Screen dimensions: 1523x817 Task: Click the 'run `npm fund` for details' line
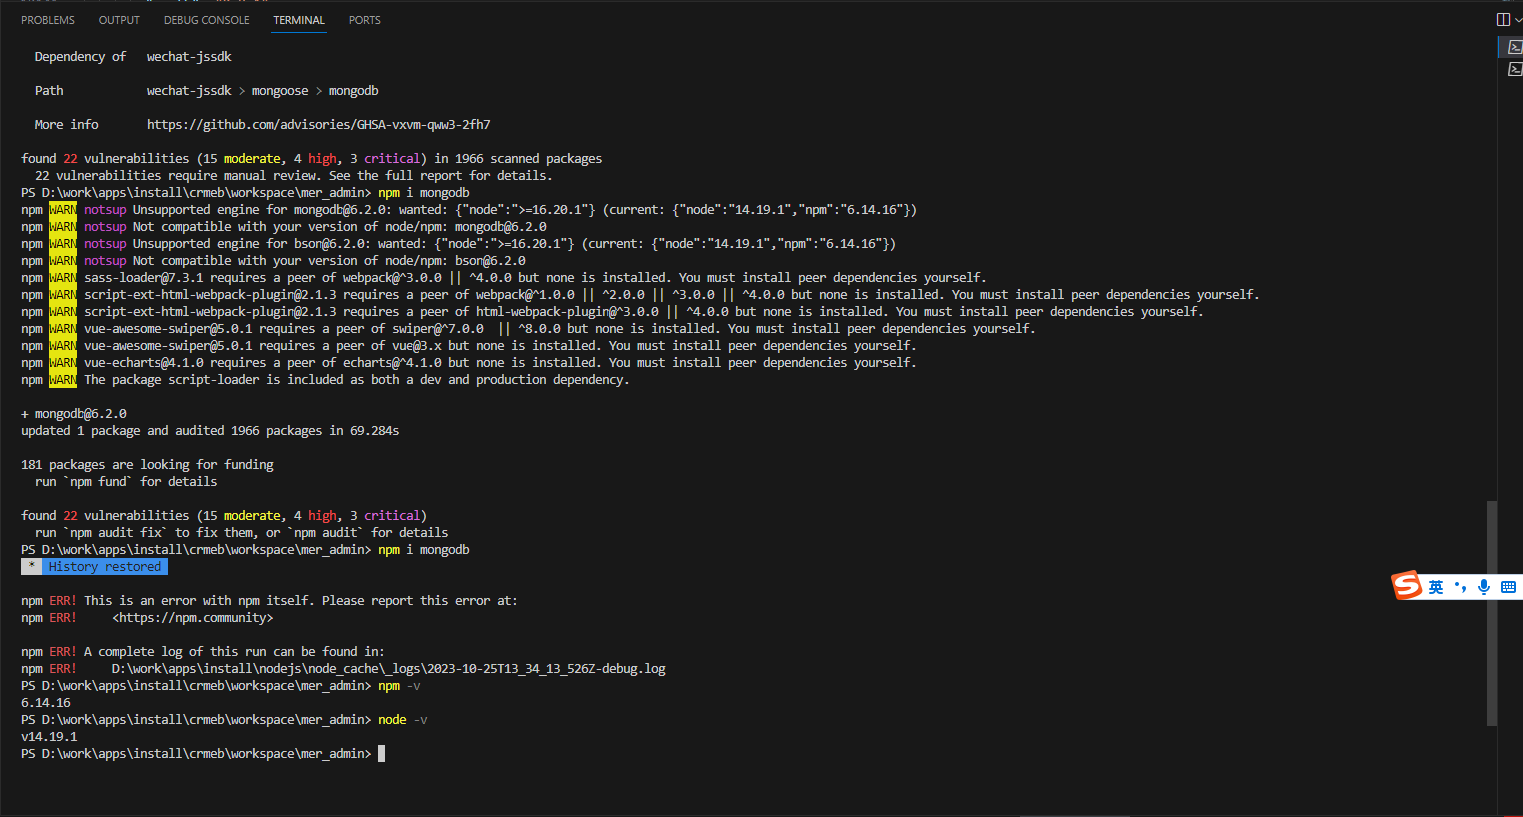(x=126, y=482)
